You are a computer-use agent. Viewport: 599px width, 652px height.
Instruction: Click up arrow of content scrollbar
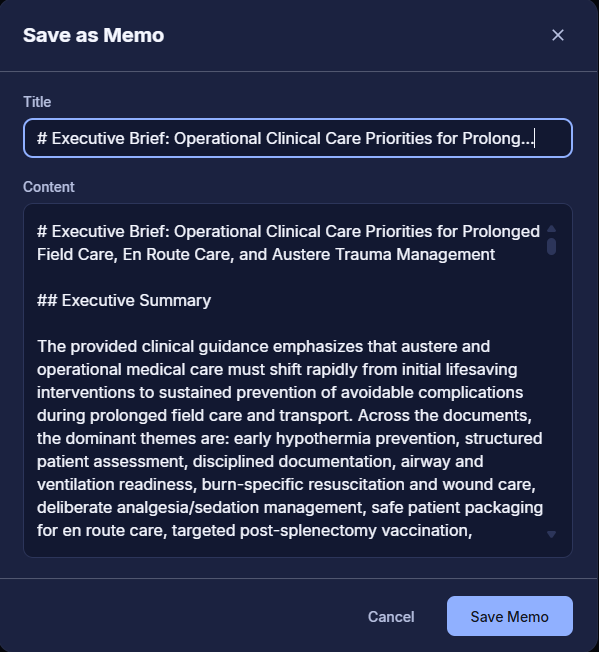tap(551, 229)
